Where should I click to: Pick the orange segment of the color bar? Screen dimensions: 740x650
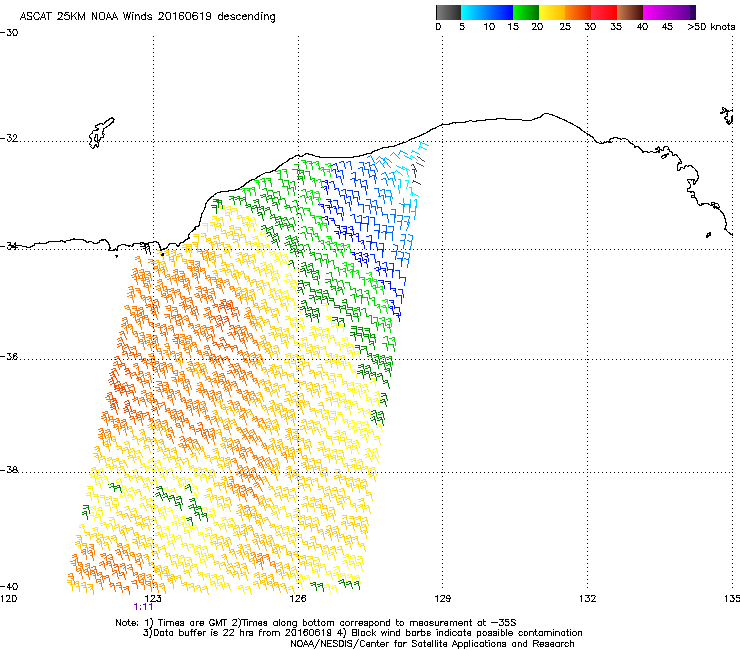point(578,12)
